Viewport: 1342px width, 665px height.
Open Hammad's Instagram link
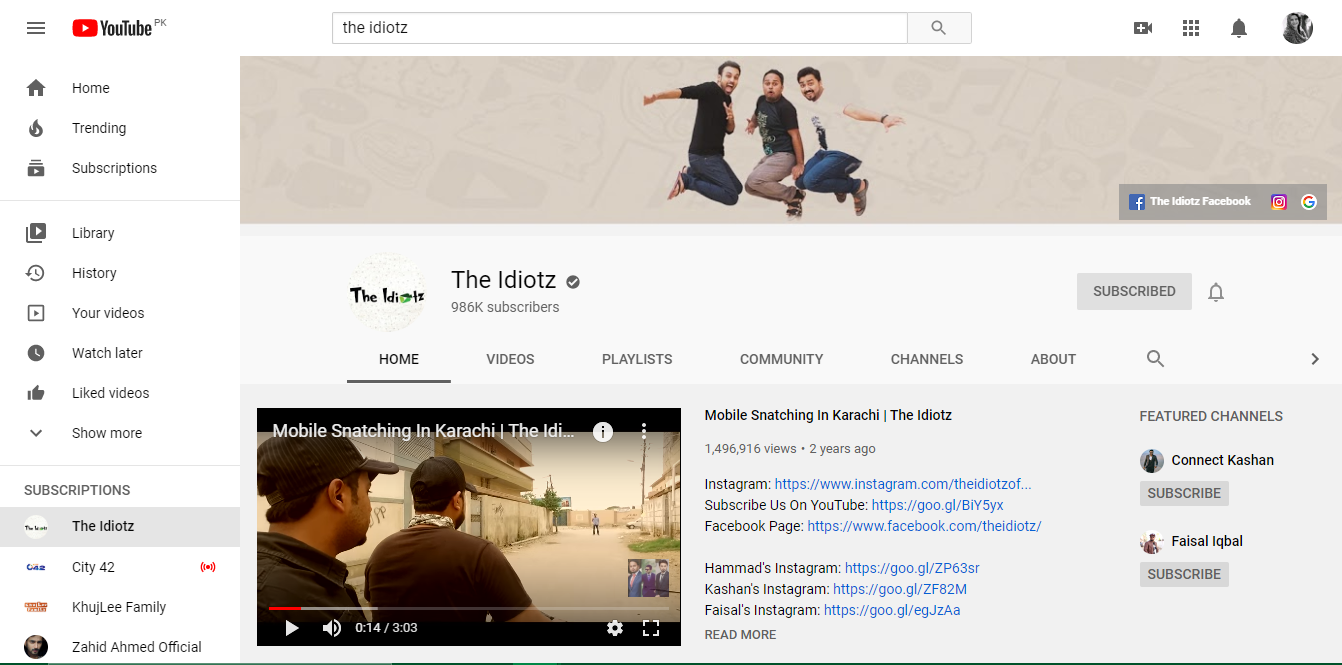[x=912, y=568]
